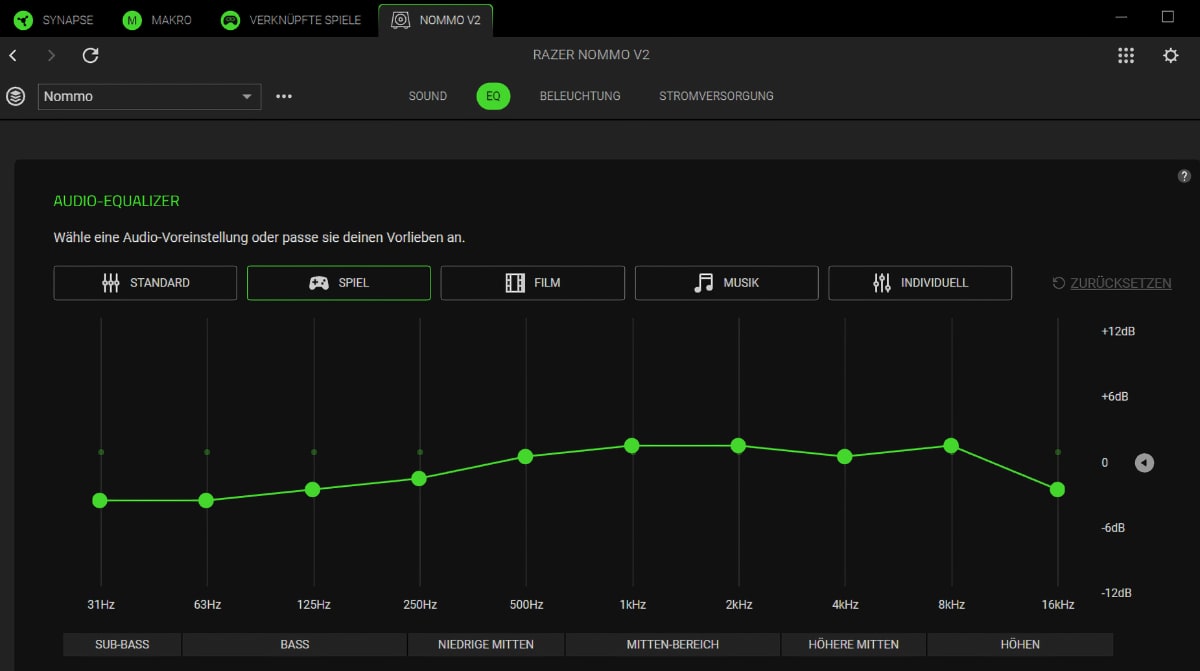
Task: Click the help question mark icon
Action: point(1184,176)
